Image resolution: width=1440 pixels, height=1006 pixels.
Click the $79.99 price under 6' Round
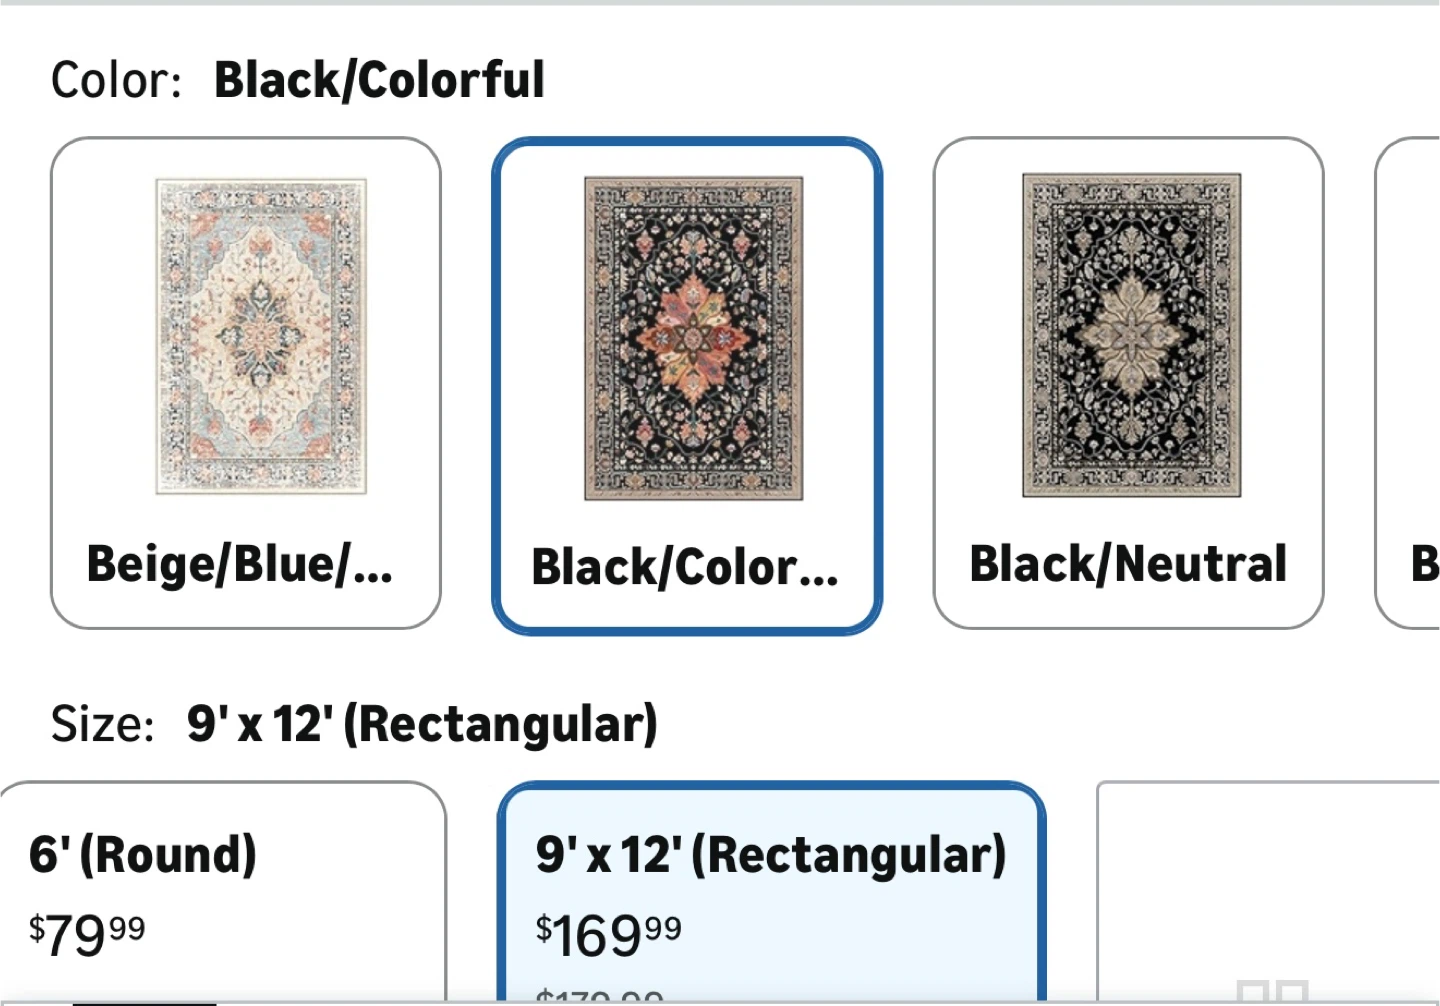87,936
